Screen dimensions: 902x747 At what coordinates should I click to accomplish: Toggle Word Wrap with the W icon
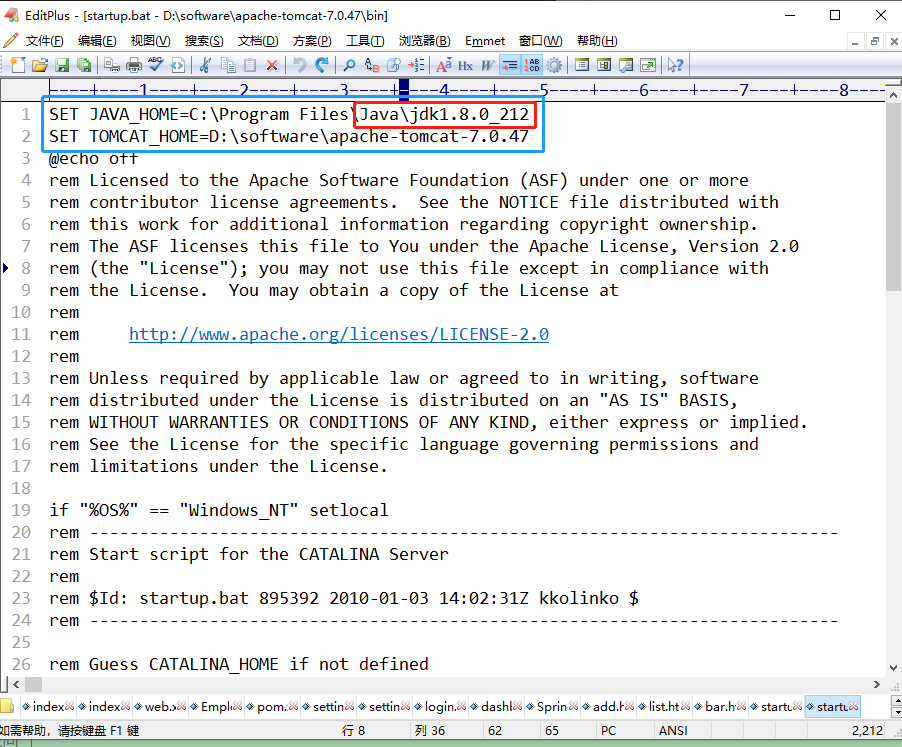click(x=487, y=66)
